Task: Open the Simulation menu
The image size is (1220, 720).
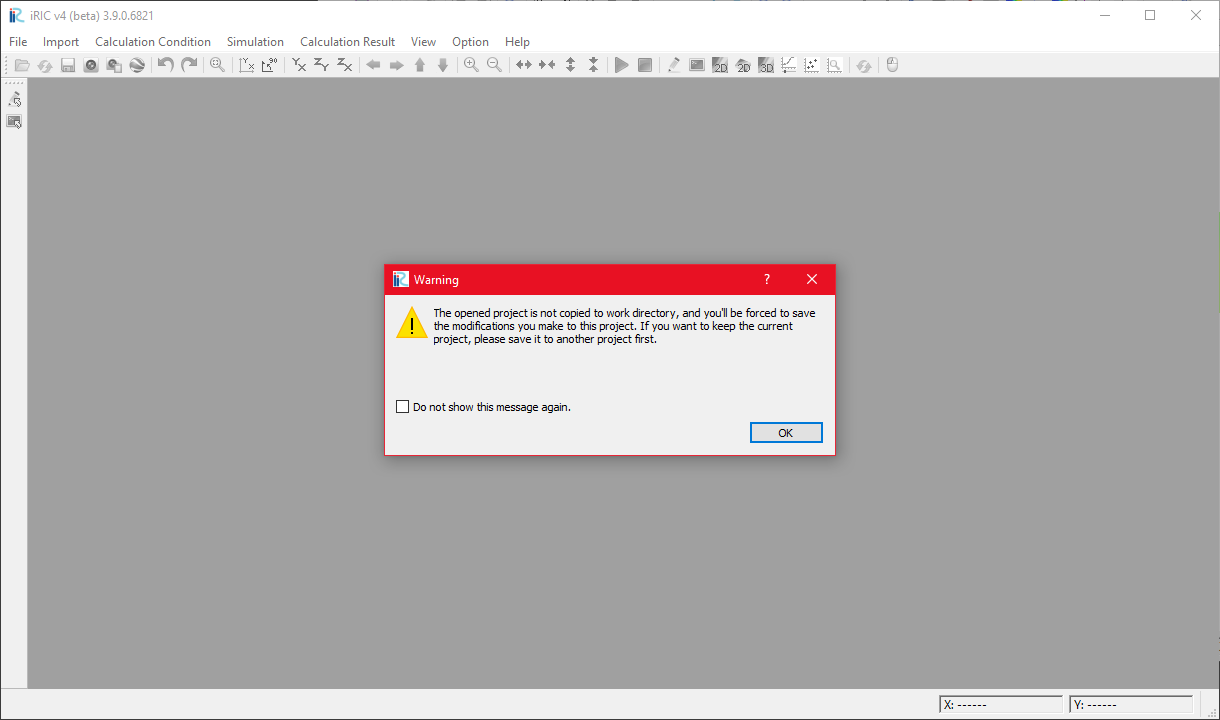Action: 255,42
